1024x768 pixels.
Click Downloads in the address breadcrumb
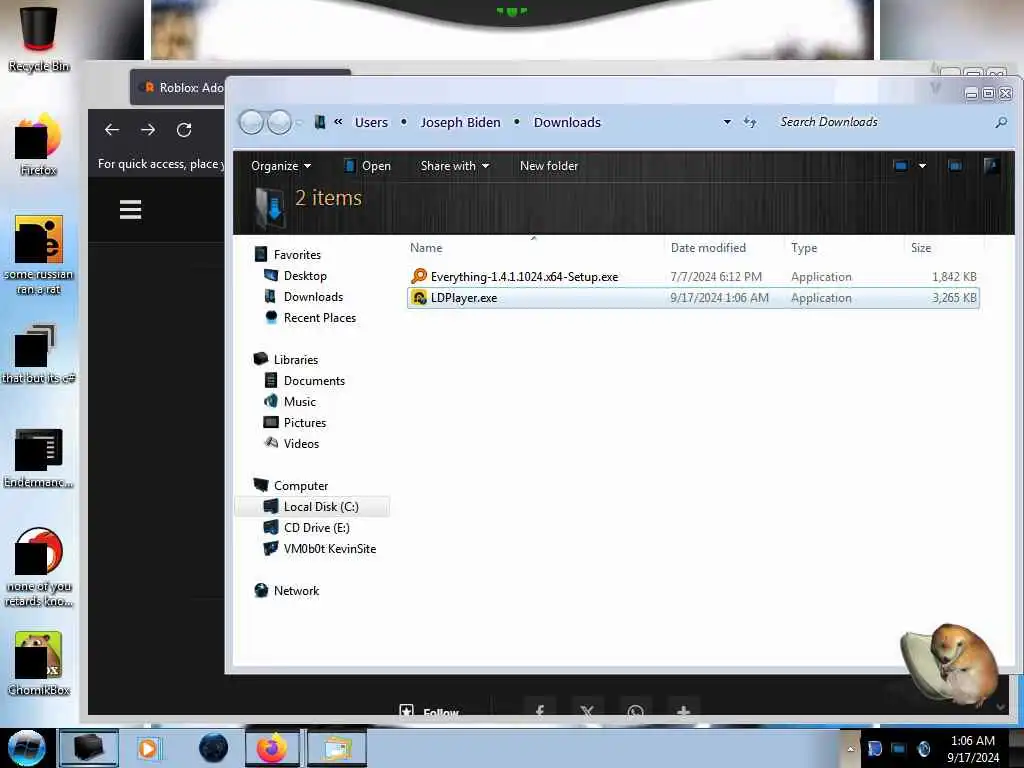tap(567, 122)
